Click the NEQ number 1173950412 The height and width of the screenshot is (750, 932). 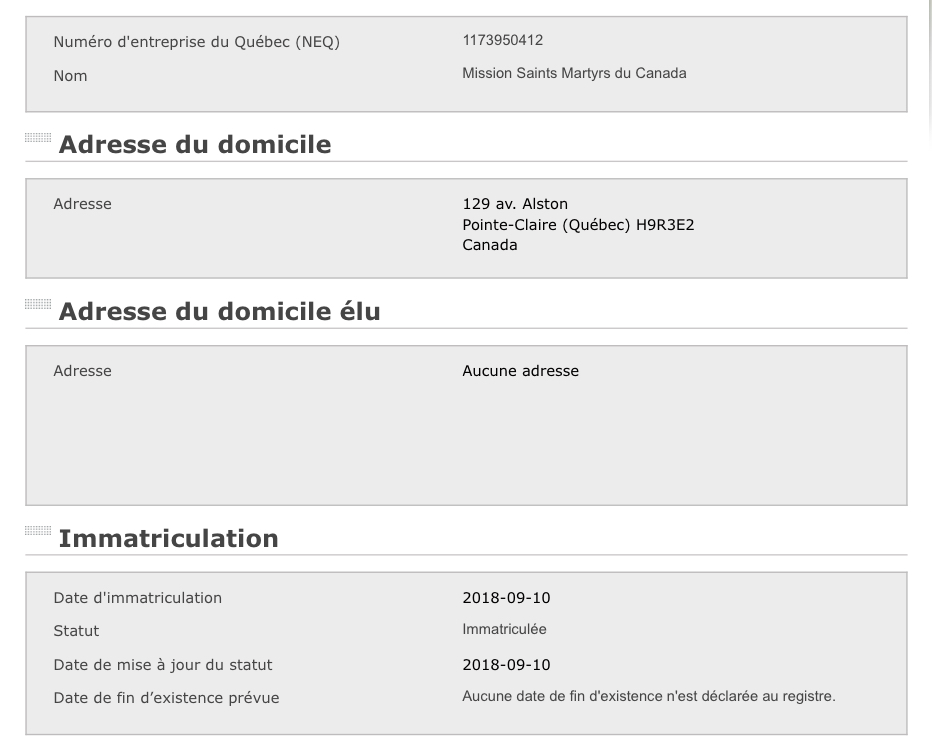pos(502,40)
